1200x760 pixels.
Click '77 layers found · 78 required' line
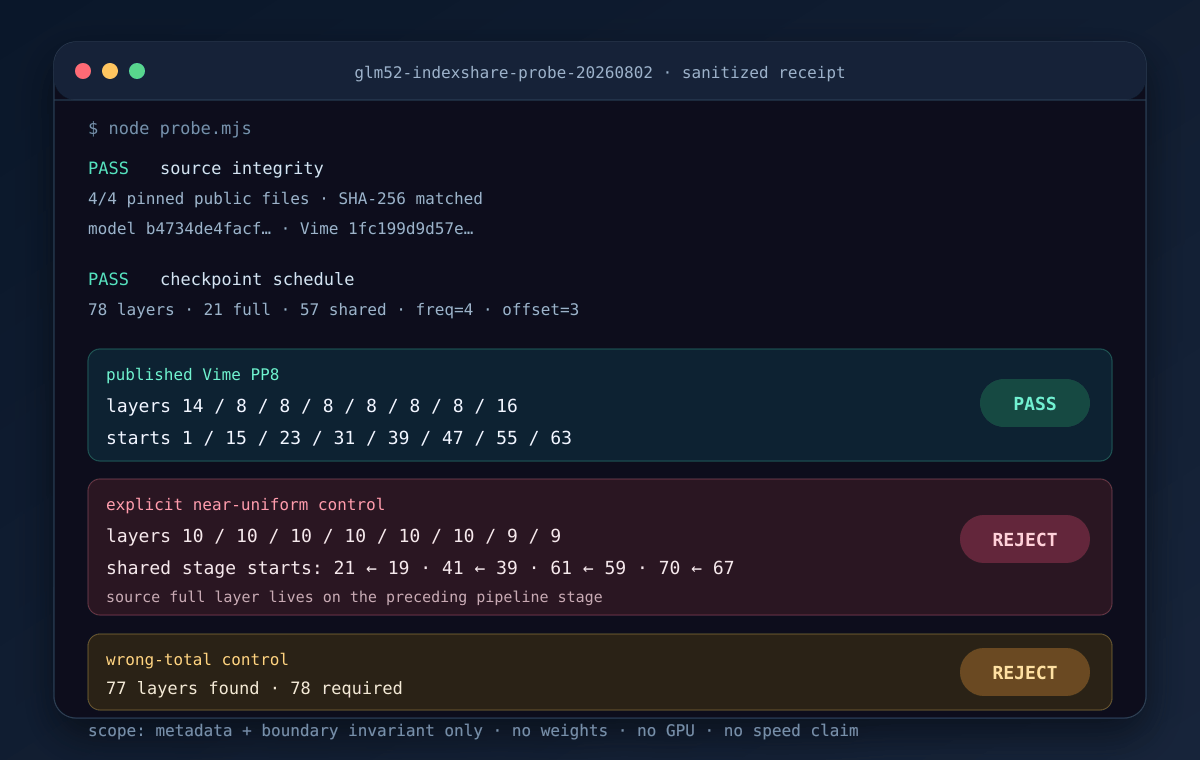pyautogui.click(x=254, y=688)
